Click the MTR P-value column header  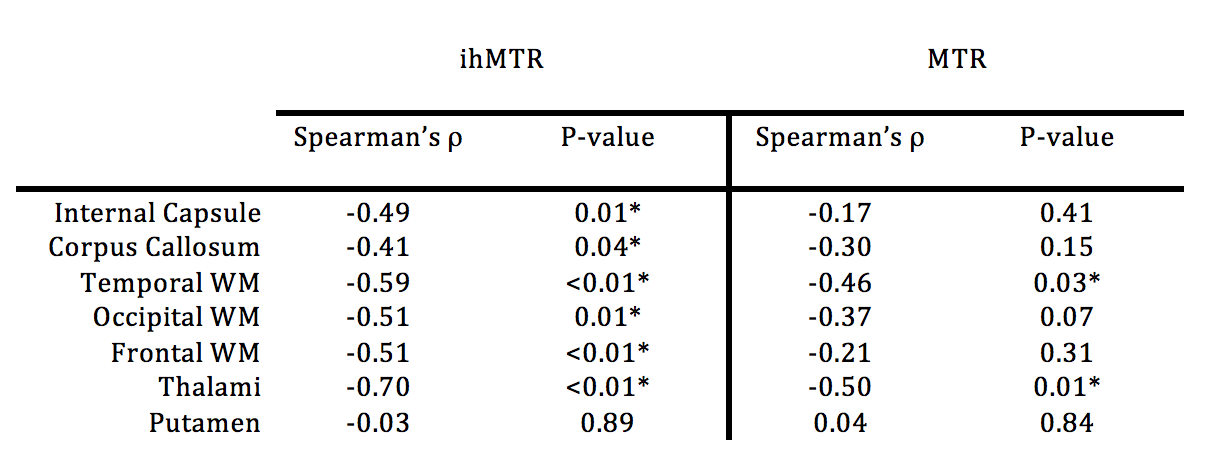[1066, 137]
